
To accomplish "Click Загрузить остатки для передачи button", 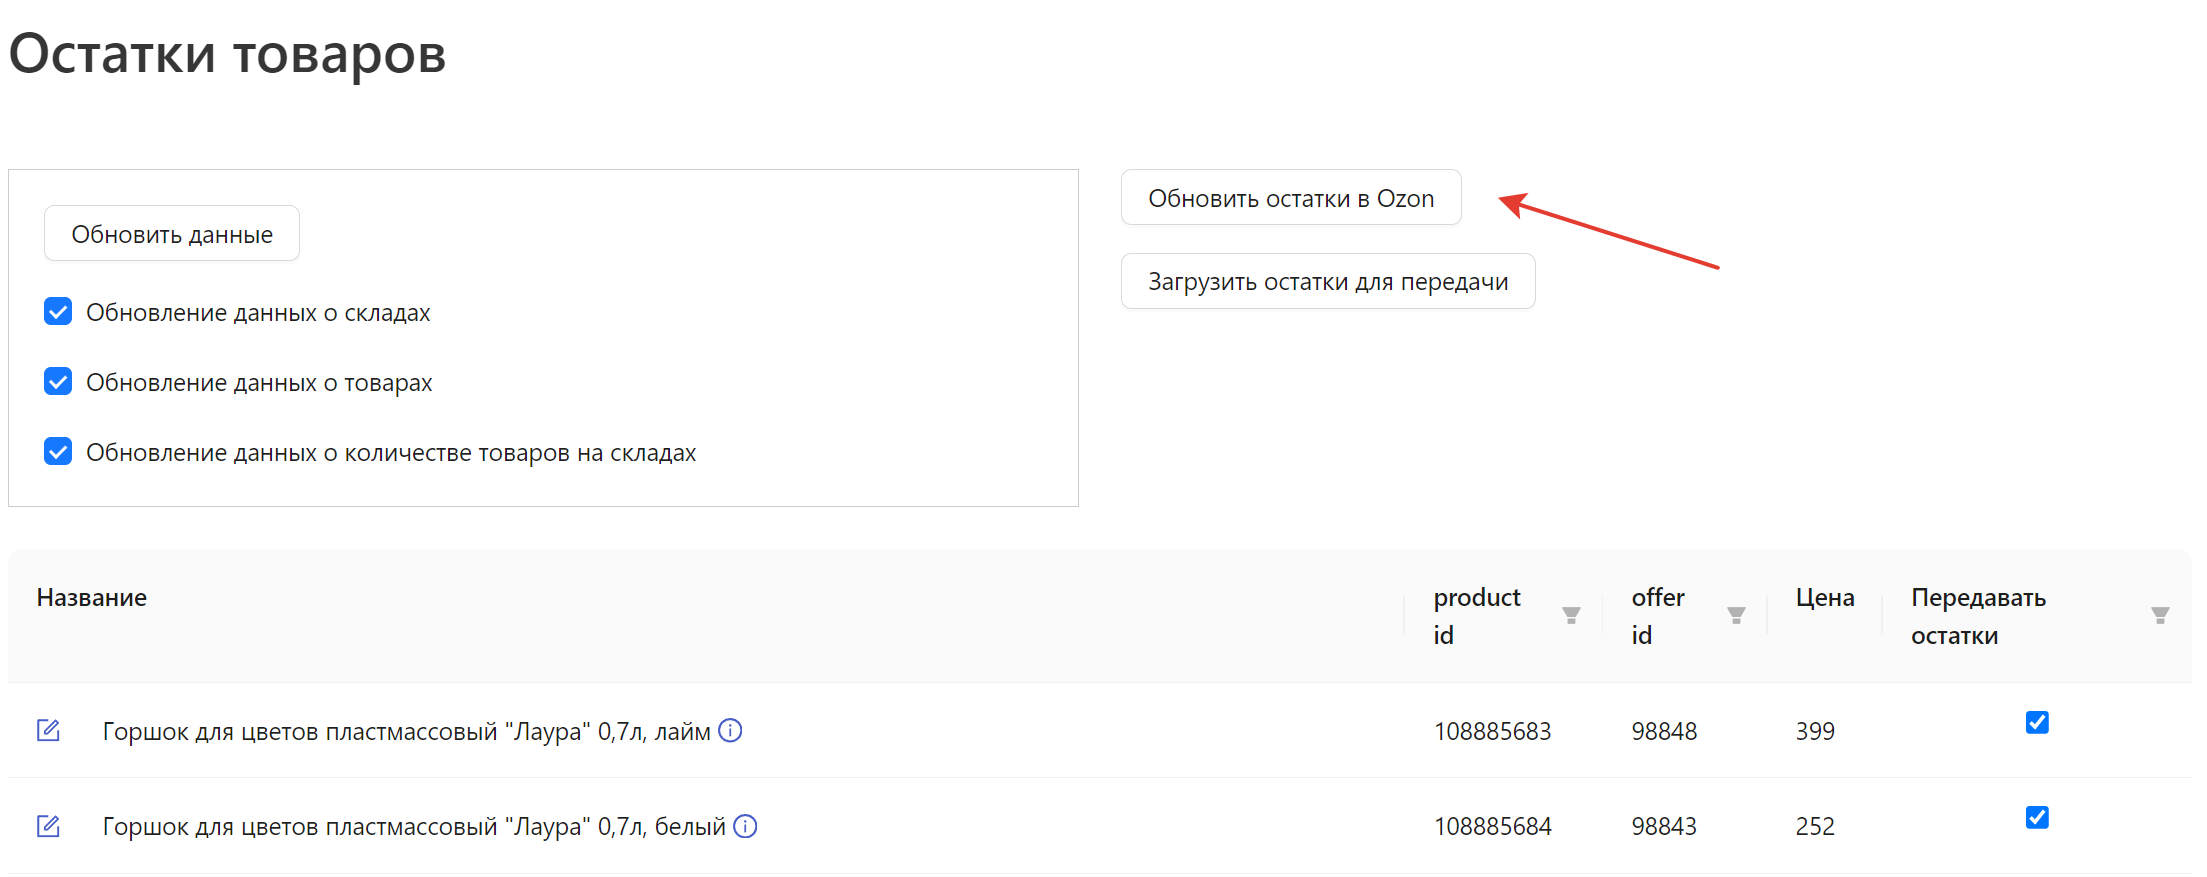I will tap(1327, 282).
